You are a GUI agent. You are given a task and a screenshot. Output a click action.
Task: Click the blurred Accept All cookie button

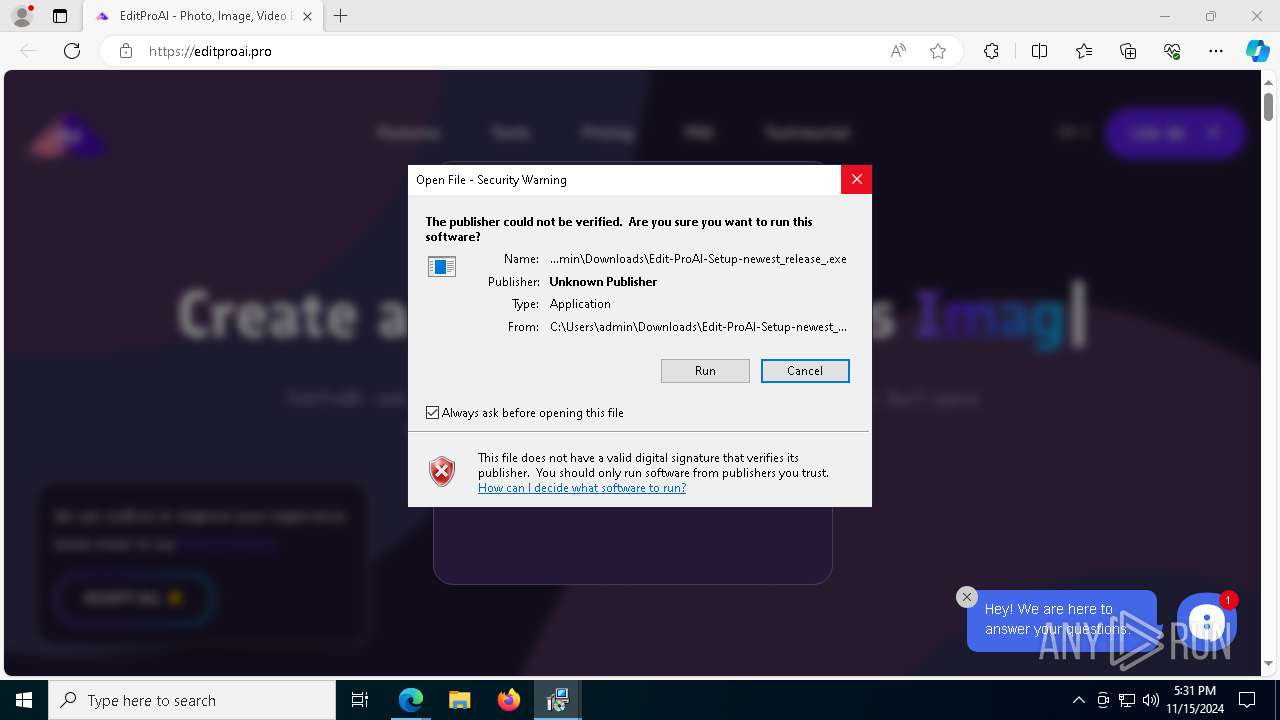pos(133,598)
